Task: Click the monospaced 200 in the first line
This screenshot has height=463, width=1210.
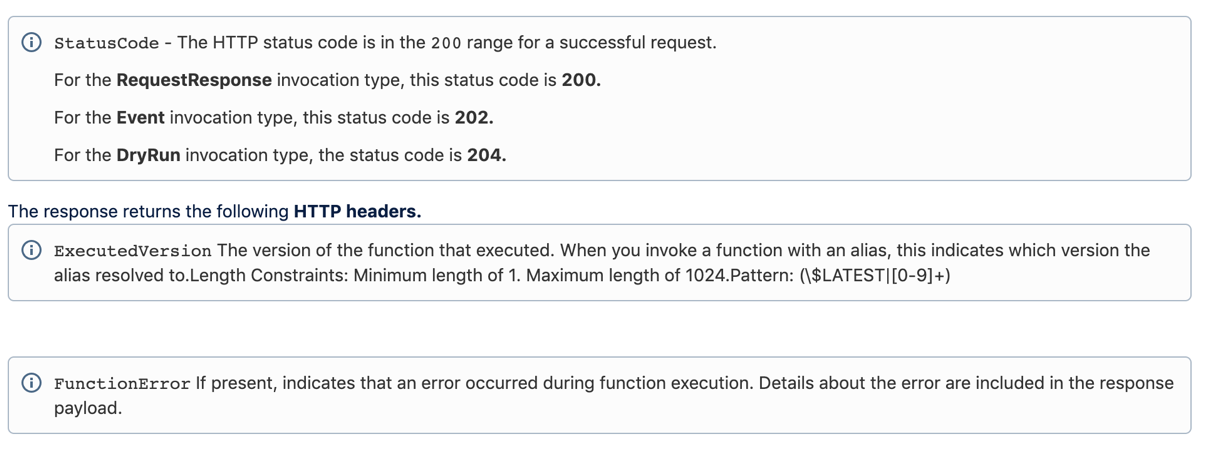Action: pos(446,43)
